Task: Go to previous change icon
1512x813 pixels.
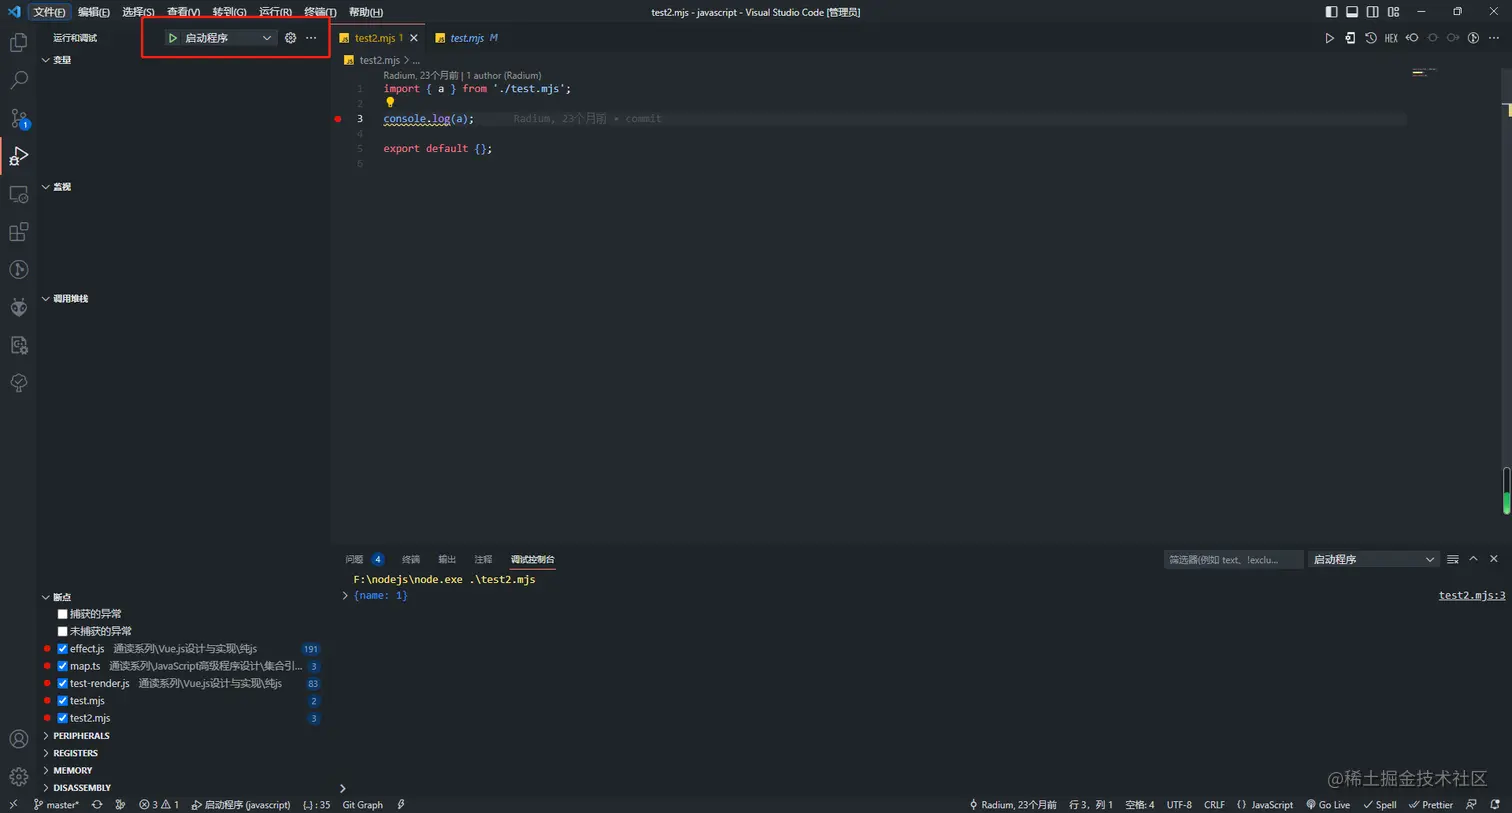Action: click(1412, 38)
